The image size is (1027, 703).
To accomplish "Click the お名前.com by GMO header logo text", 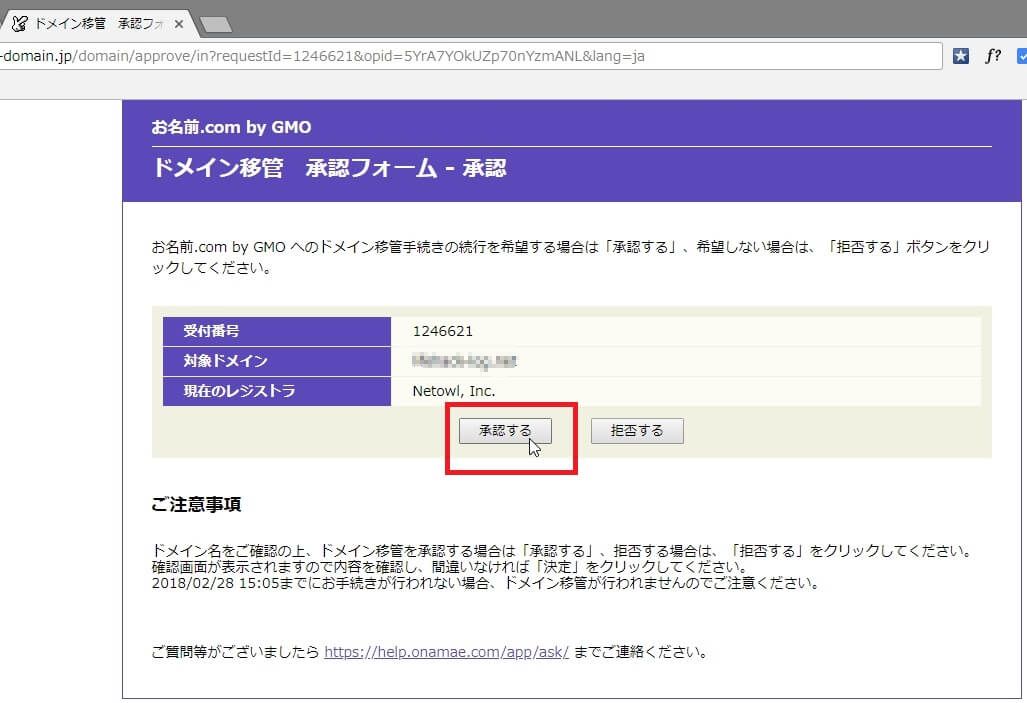I will point(231,127).
